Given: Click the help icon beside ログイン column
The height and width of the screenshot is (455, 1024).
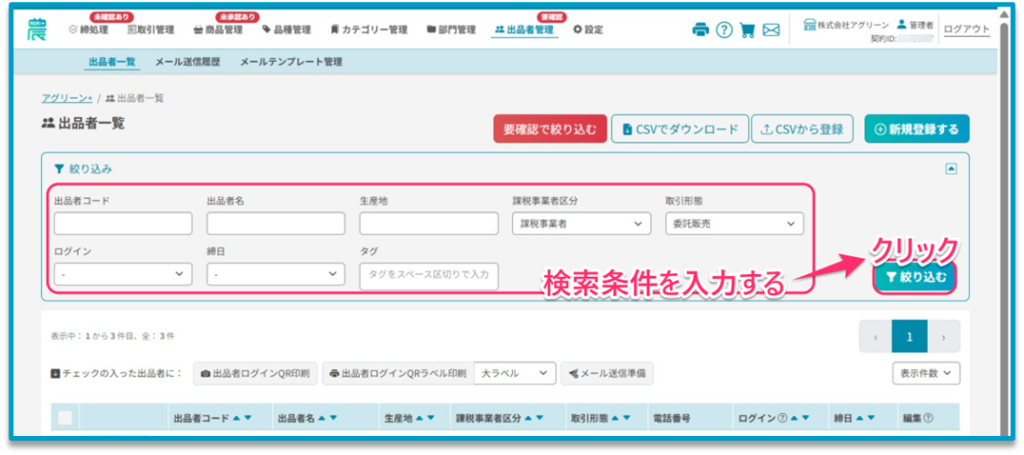Looking at the screenshot, I should (782, 418).
